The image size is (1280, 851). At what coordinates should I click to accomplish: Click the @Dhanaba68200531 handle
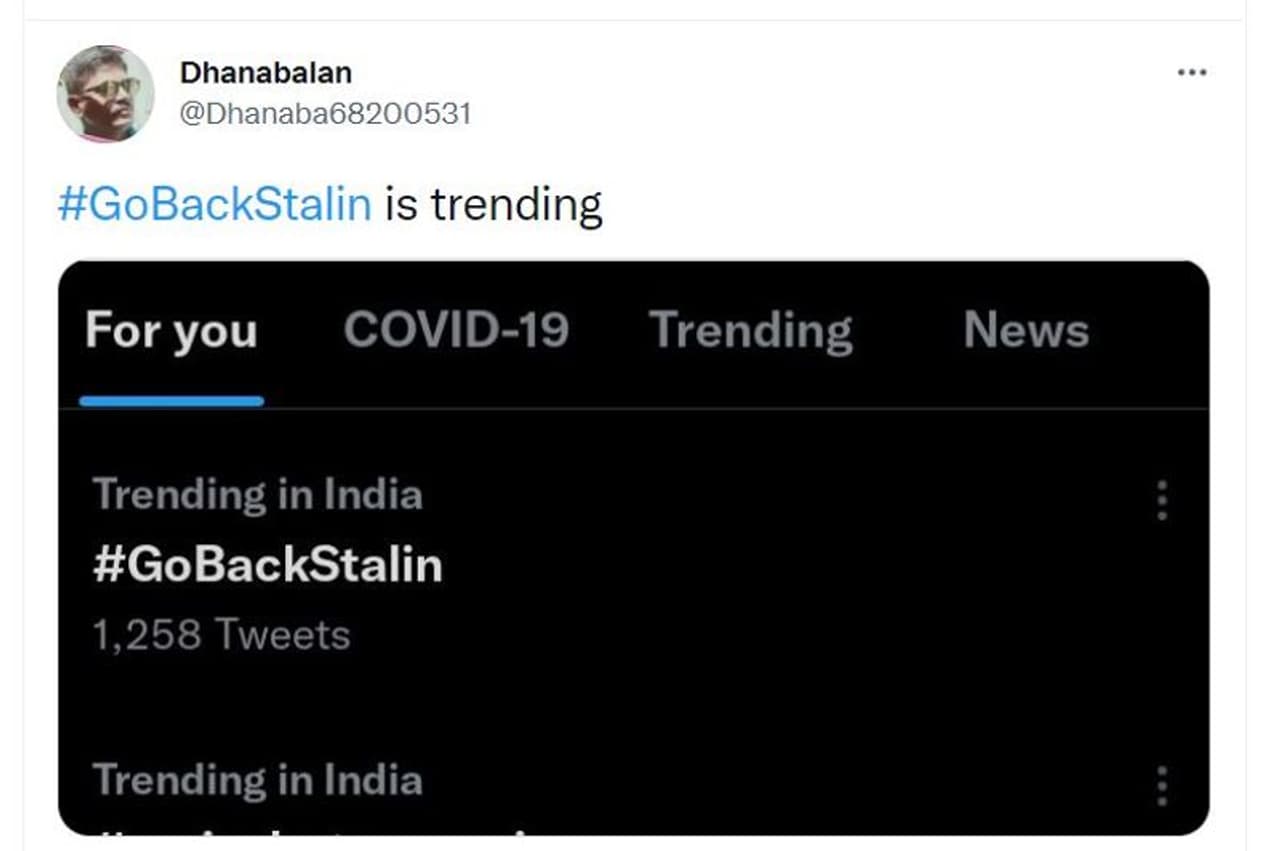click(325, 113)
